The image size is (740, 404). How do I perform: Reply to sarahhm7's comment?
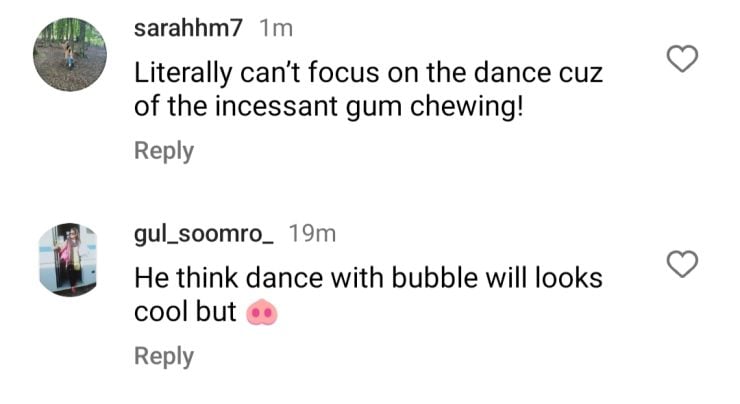click(x=164, y=151)
